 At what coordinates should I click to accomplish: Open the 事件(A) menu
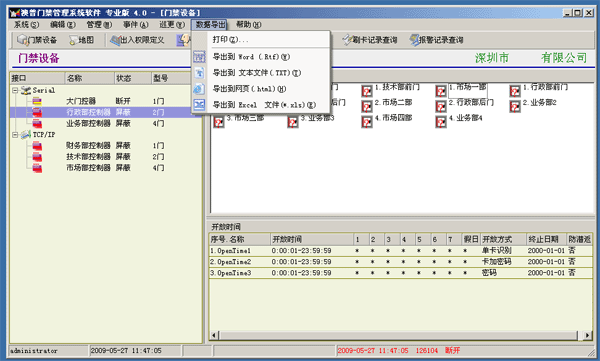tap(135, 25)
